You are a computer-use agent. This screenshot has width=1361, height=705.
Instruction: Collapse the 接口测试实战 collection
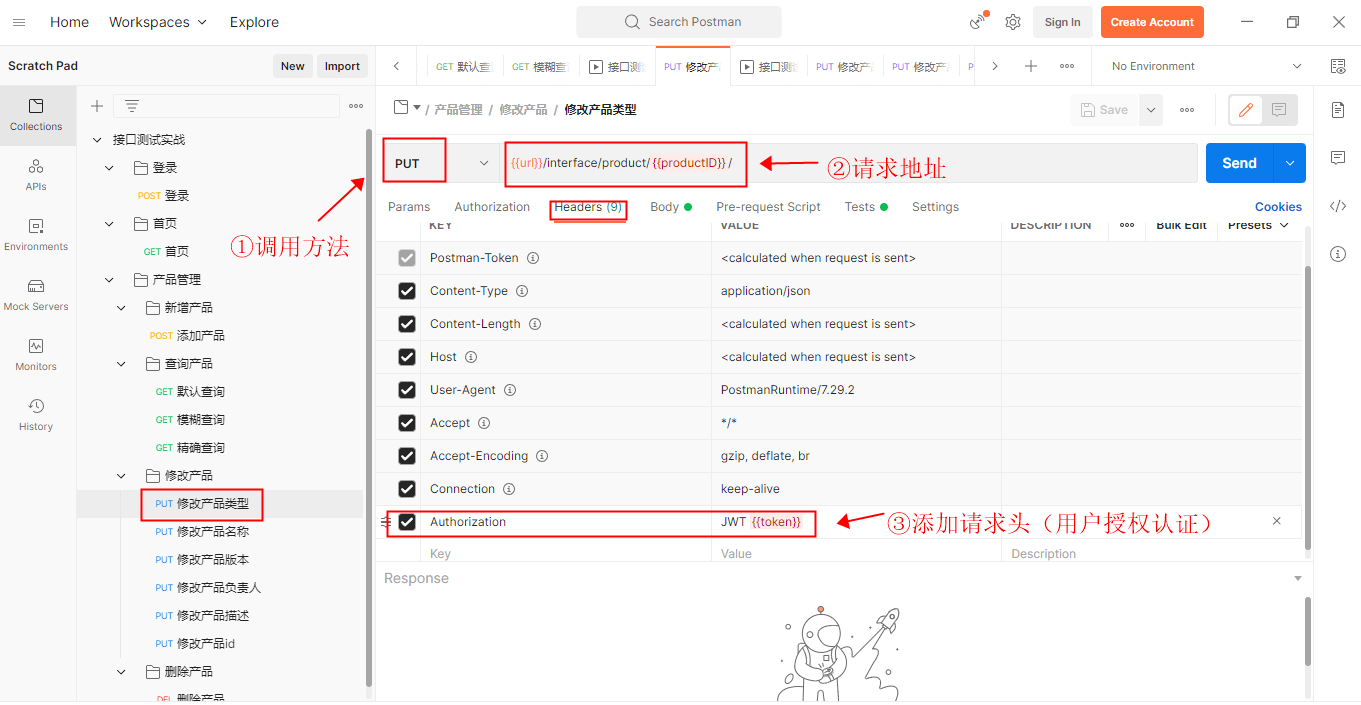point(97,140)
